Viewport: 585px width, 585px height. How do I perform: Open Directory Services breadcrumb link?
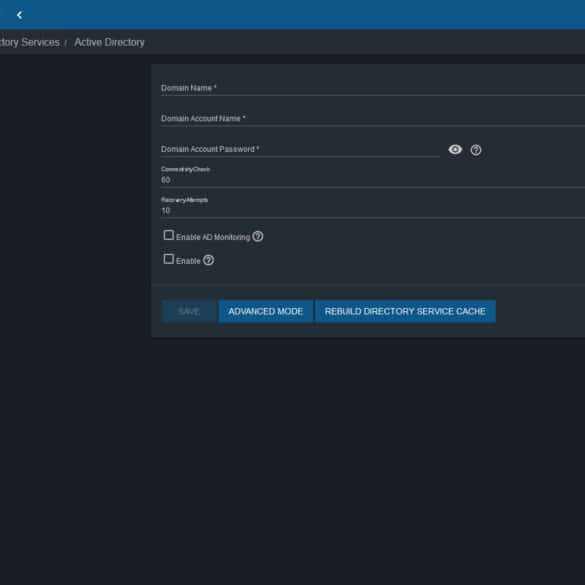30,43
